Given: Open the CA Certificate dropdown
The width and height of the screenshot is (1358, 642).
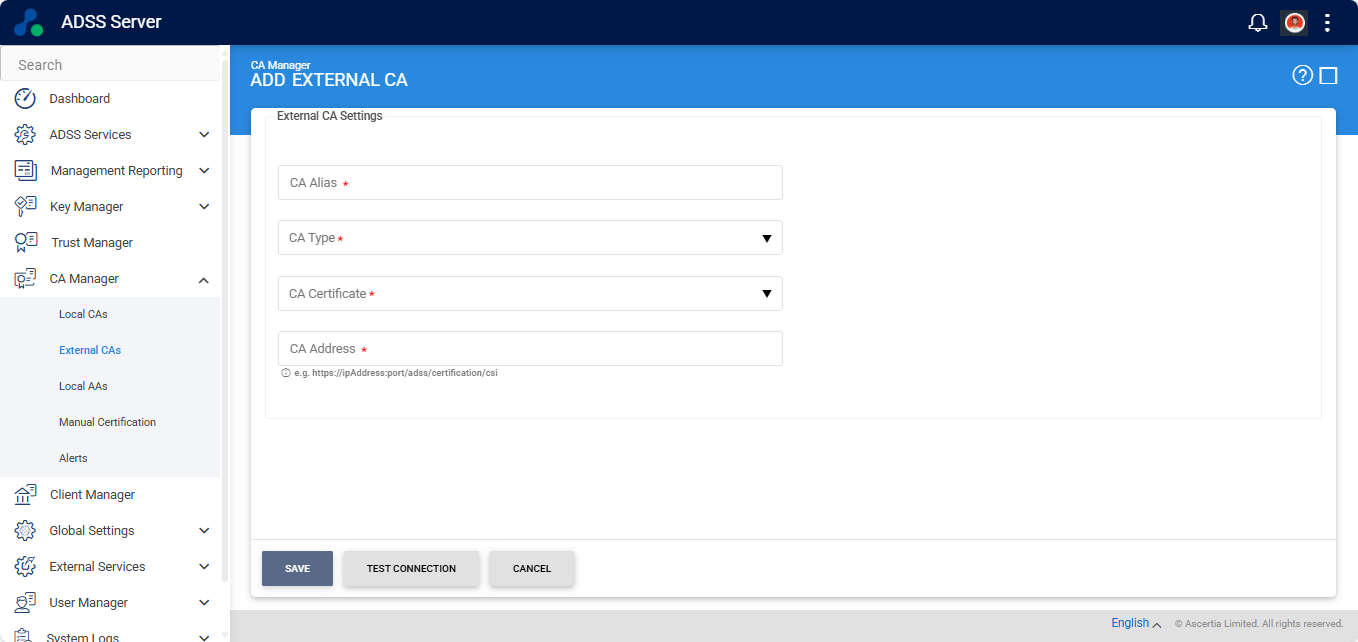Looking at the screenshot, I should [x=530, y=294].
